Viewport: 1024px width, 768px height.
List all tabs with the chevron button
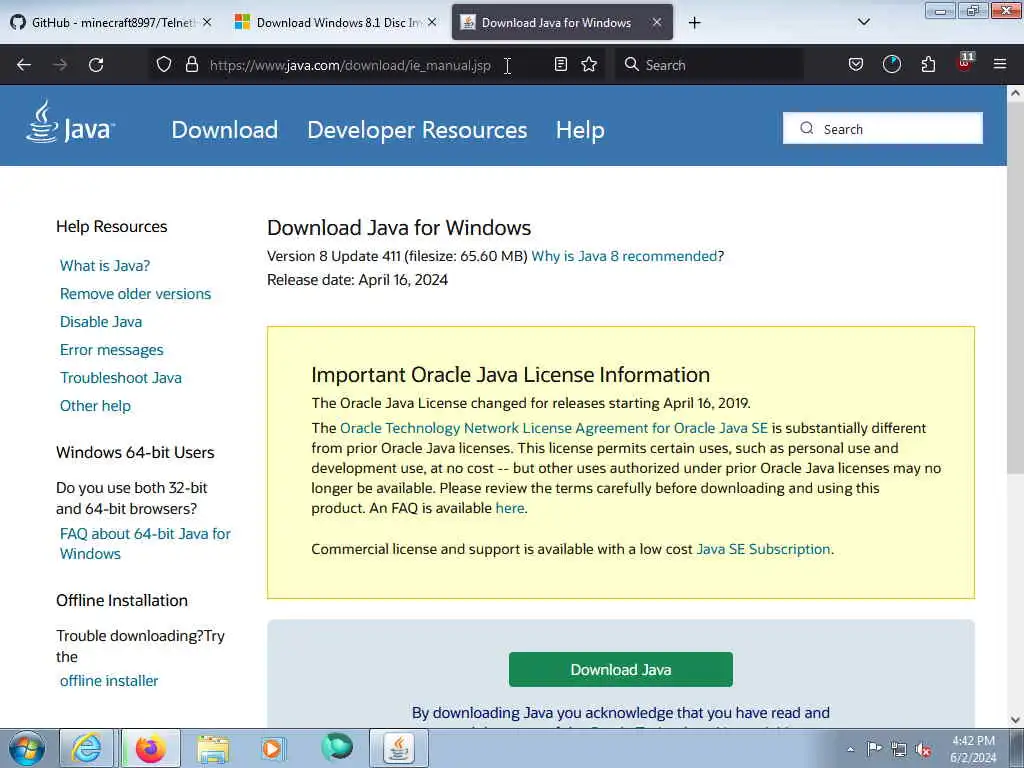click(x=863, y=22)
